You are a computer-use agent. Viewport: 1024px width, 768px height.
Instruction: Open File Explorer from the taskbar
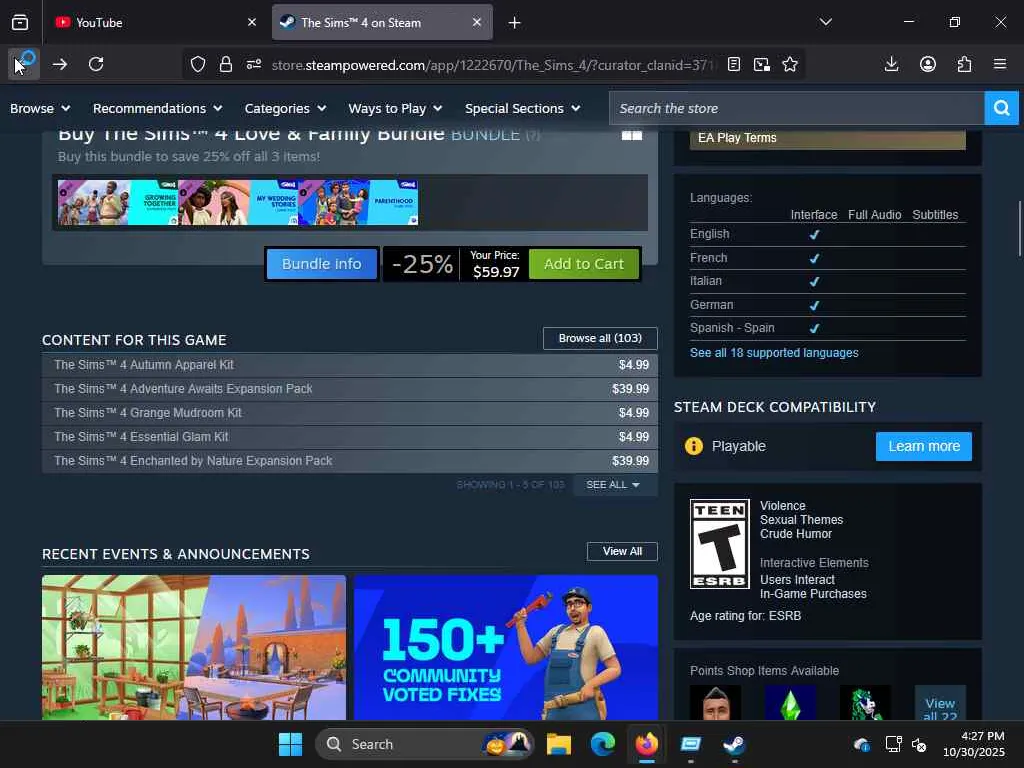coord(559,744)
